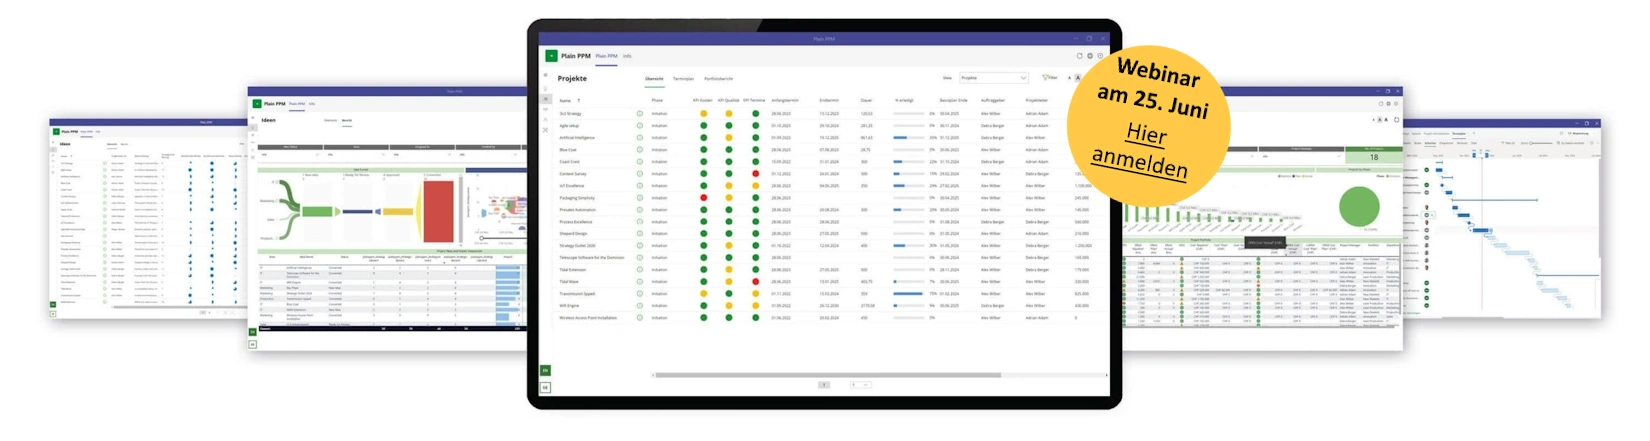Click the person icon in the left sidebar

pyautogui.click(x=545, y=119)
